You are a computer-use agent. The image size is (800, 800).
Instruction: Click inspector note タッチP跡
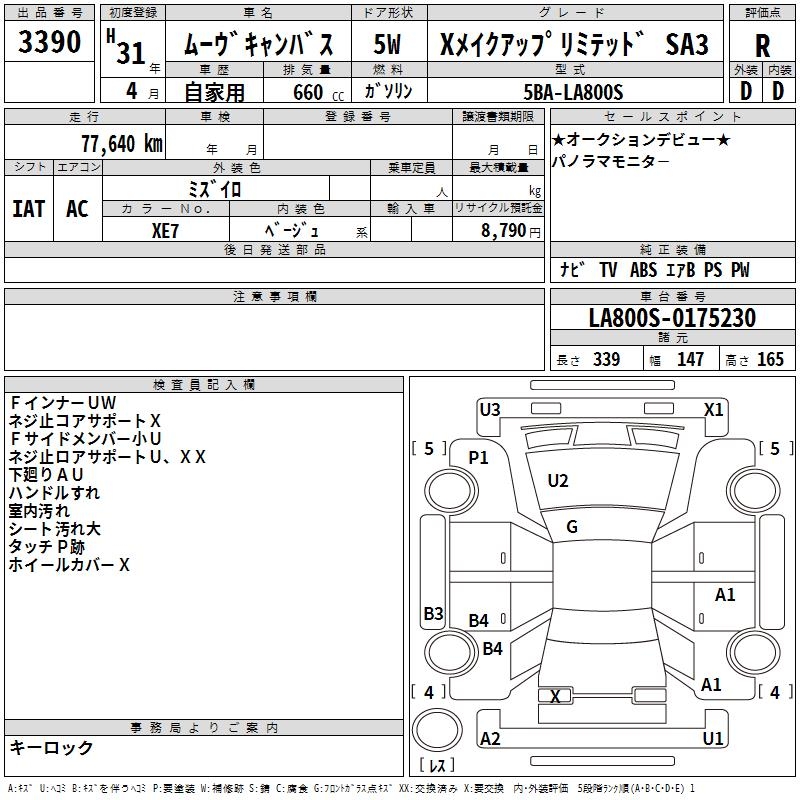point(46,546)
